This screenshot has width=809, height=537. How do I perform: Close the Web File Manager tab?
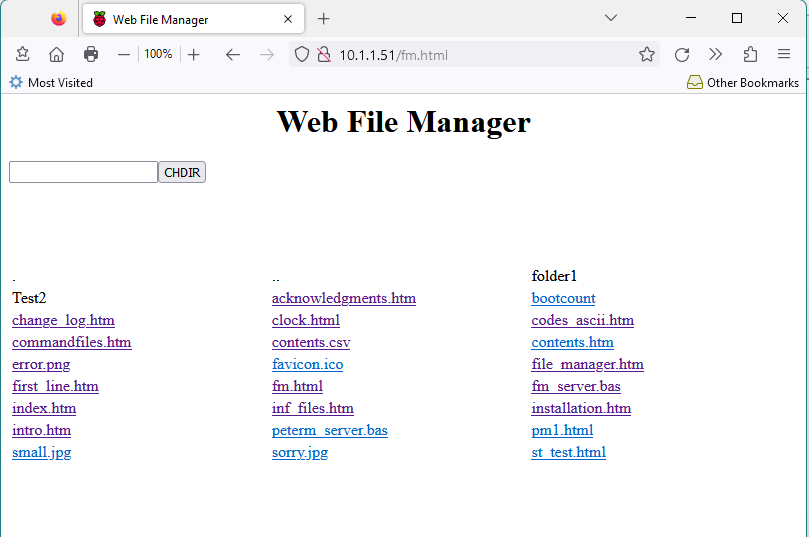coord(289,19)
